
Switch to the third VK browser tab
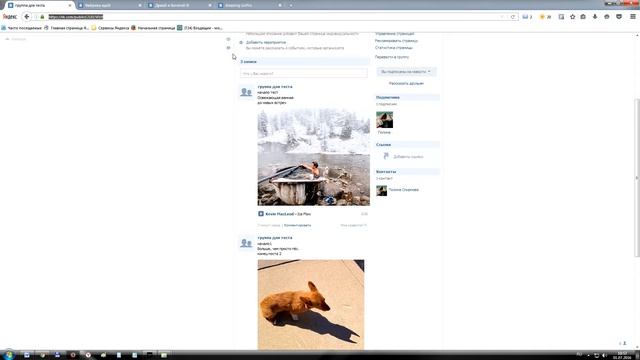click(180, 5)
